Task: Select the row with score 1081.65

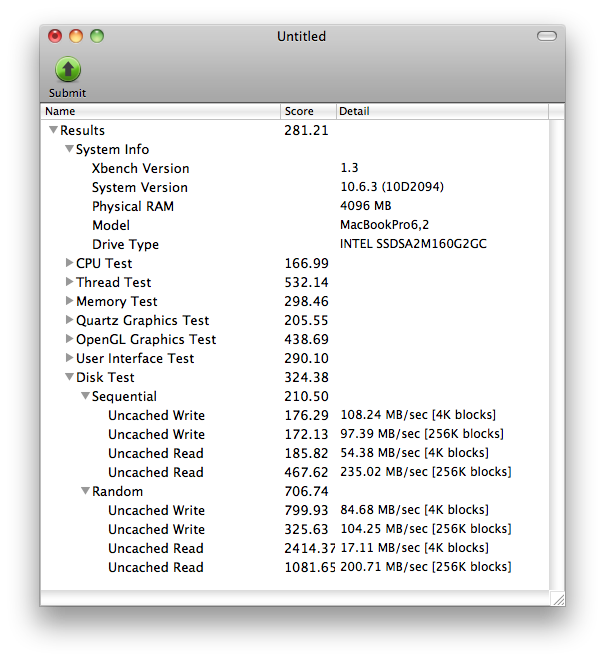Action: (x=295, y=567)
